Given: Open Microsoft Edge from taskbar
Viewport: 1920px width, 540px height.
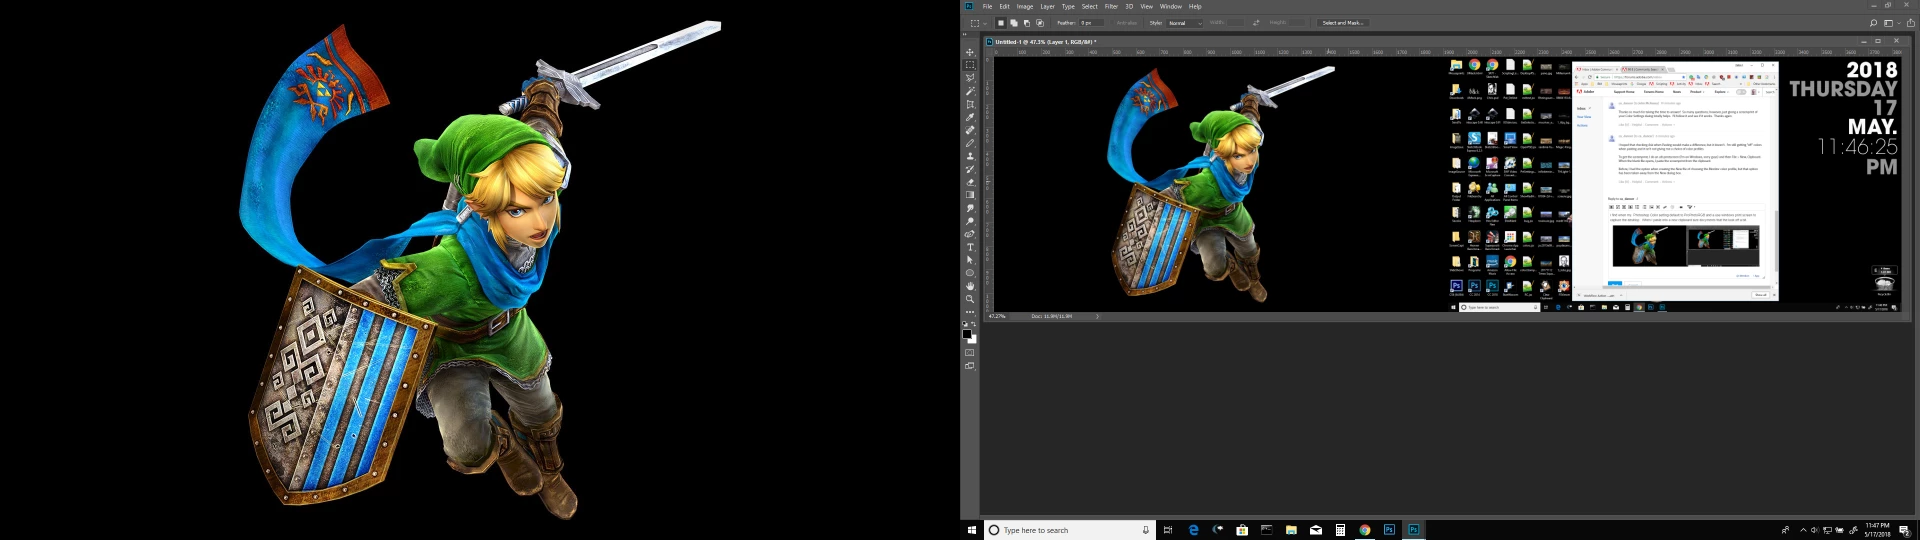Looking at the screenshot, I should tap(1193, 530).
